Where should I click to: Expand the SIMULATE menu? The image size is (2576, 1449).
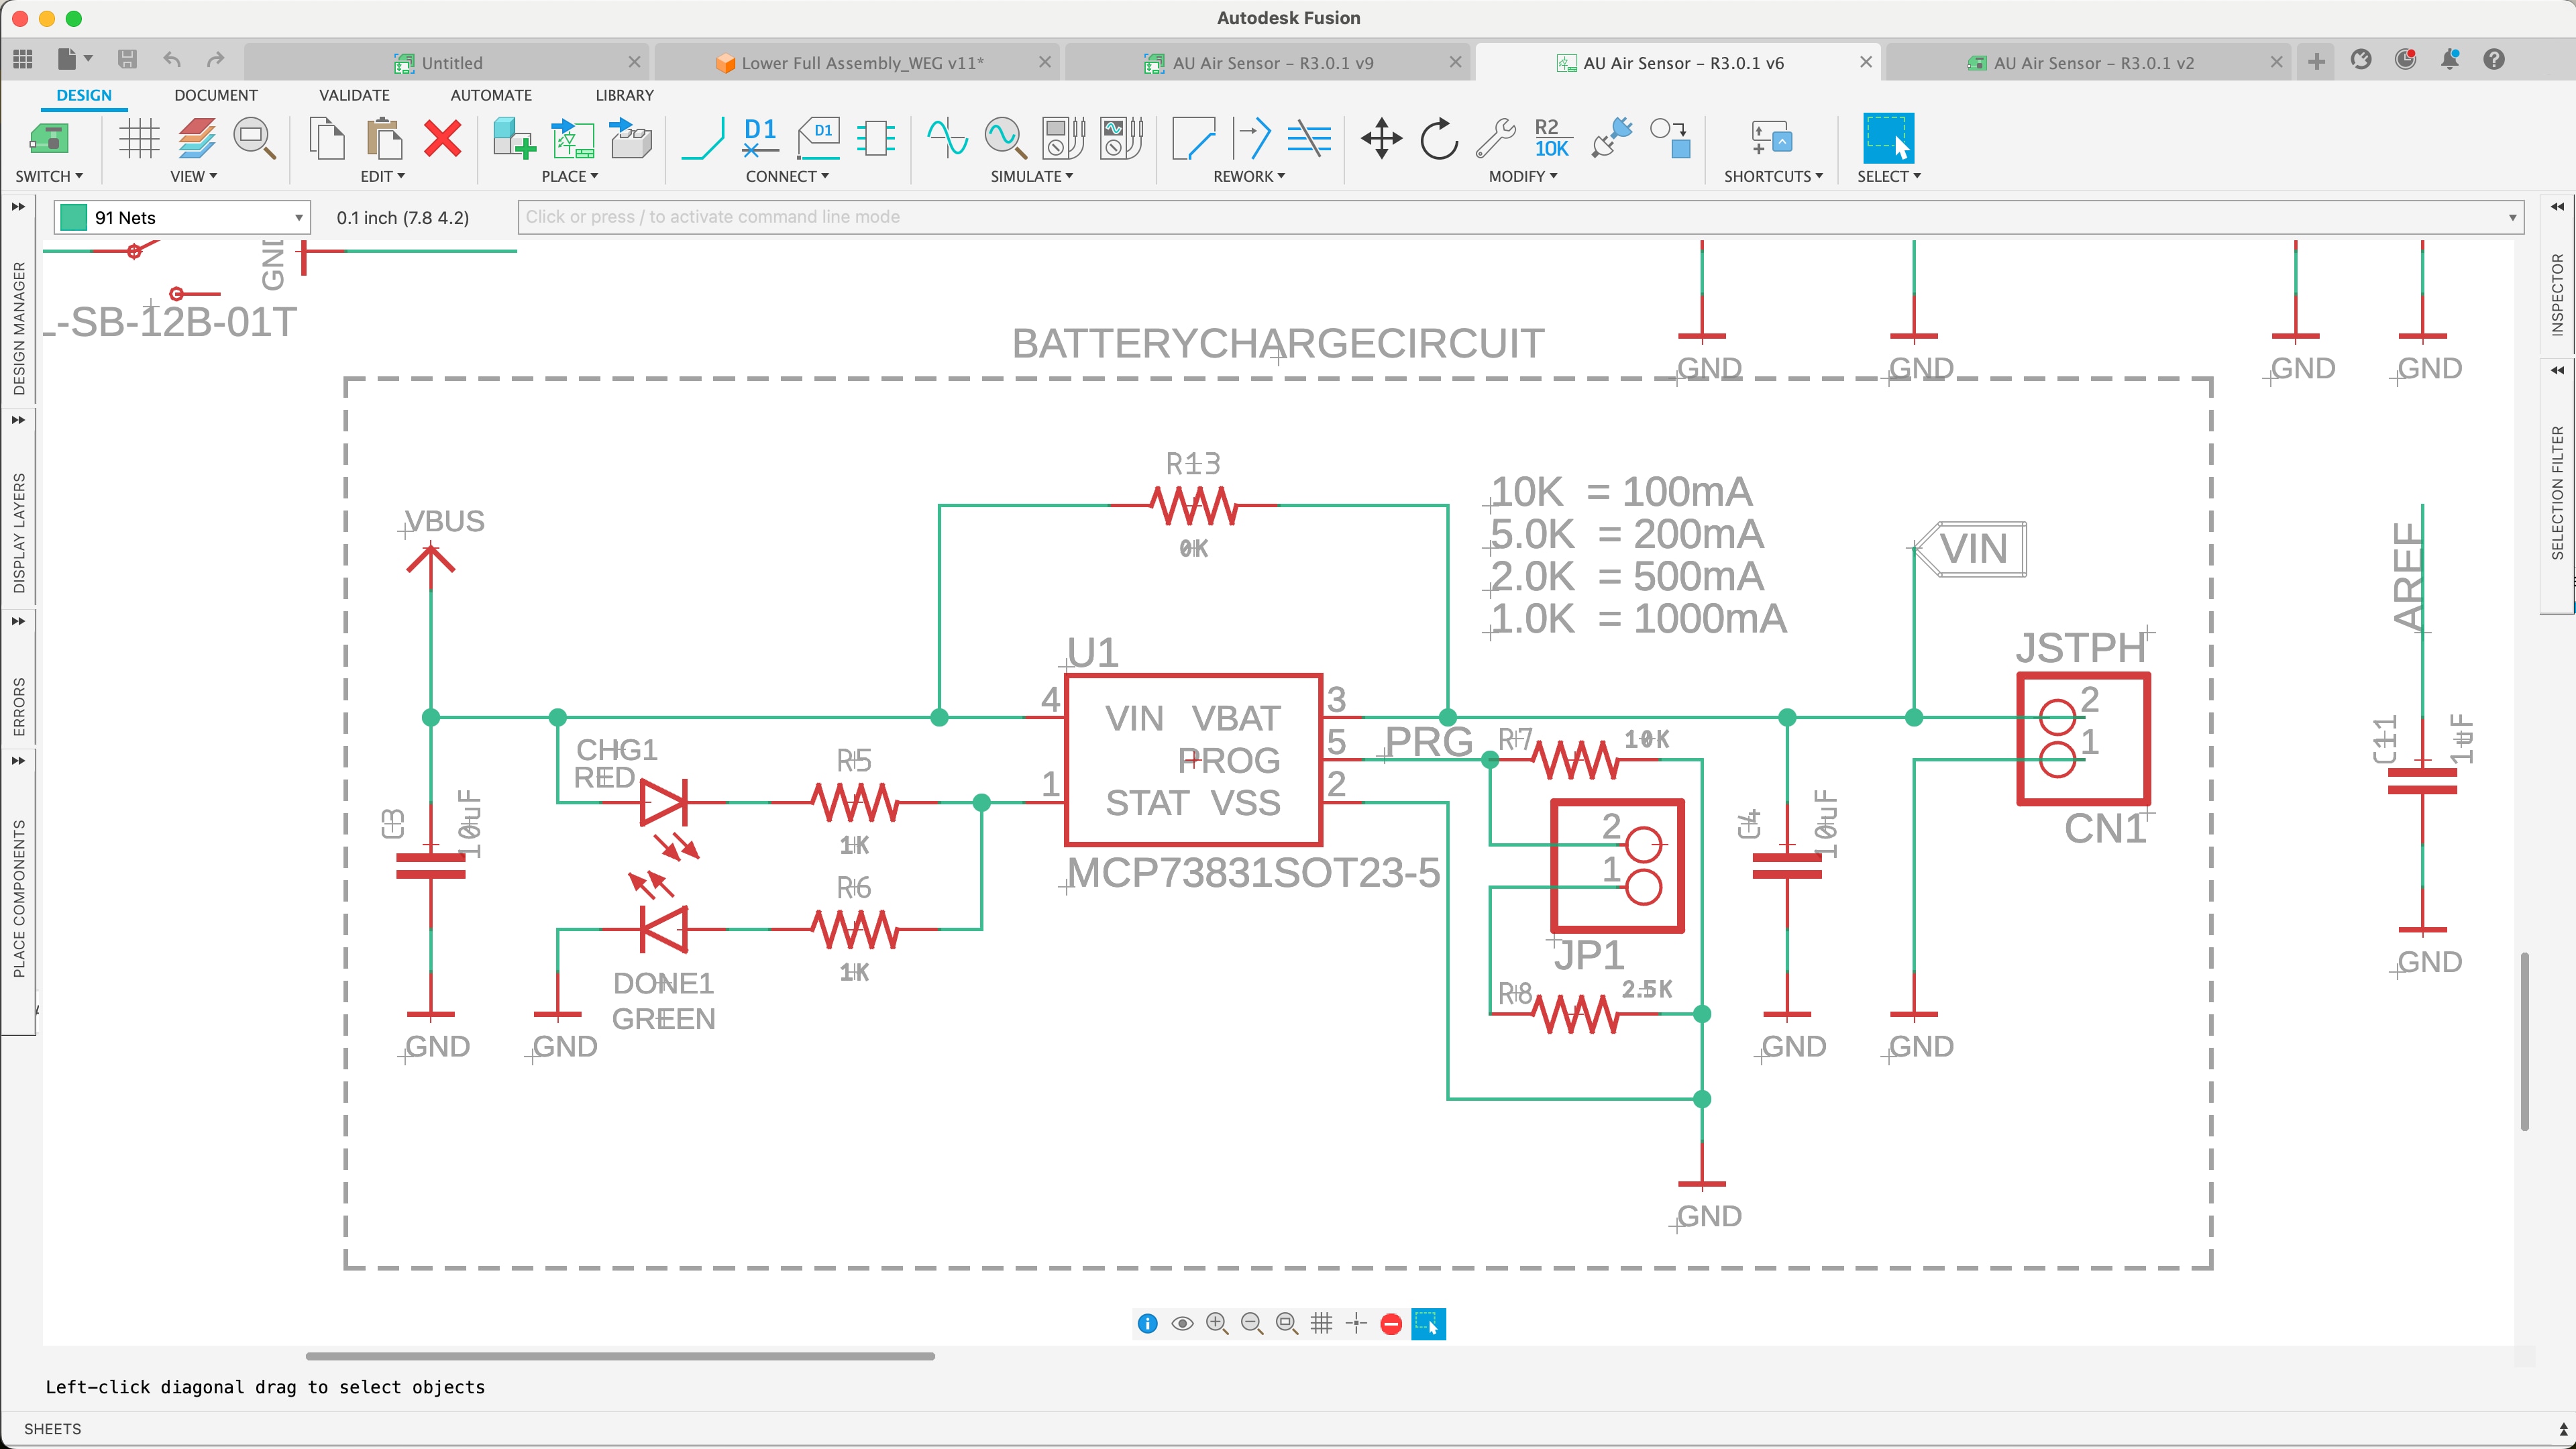pyautogui.click(x=1031, y=176)
